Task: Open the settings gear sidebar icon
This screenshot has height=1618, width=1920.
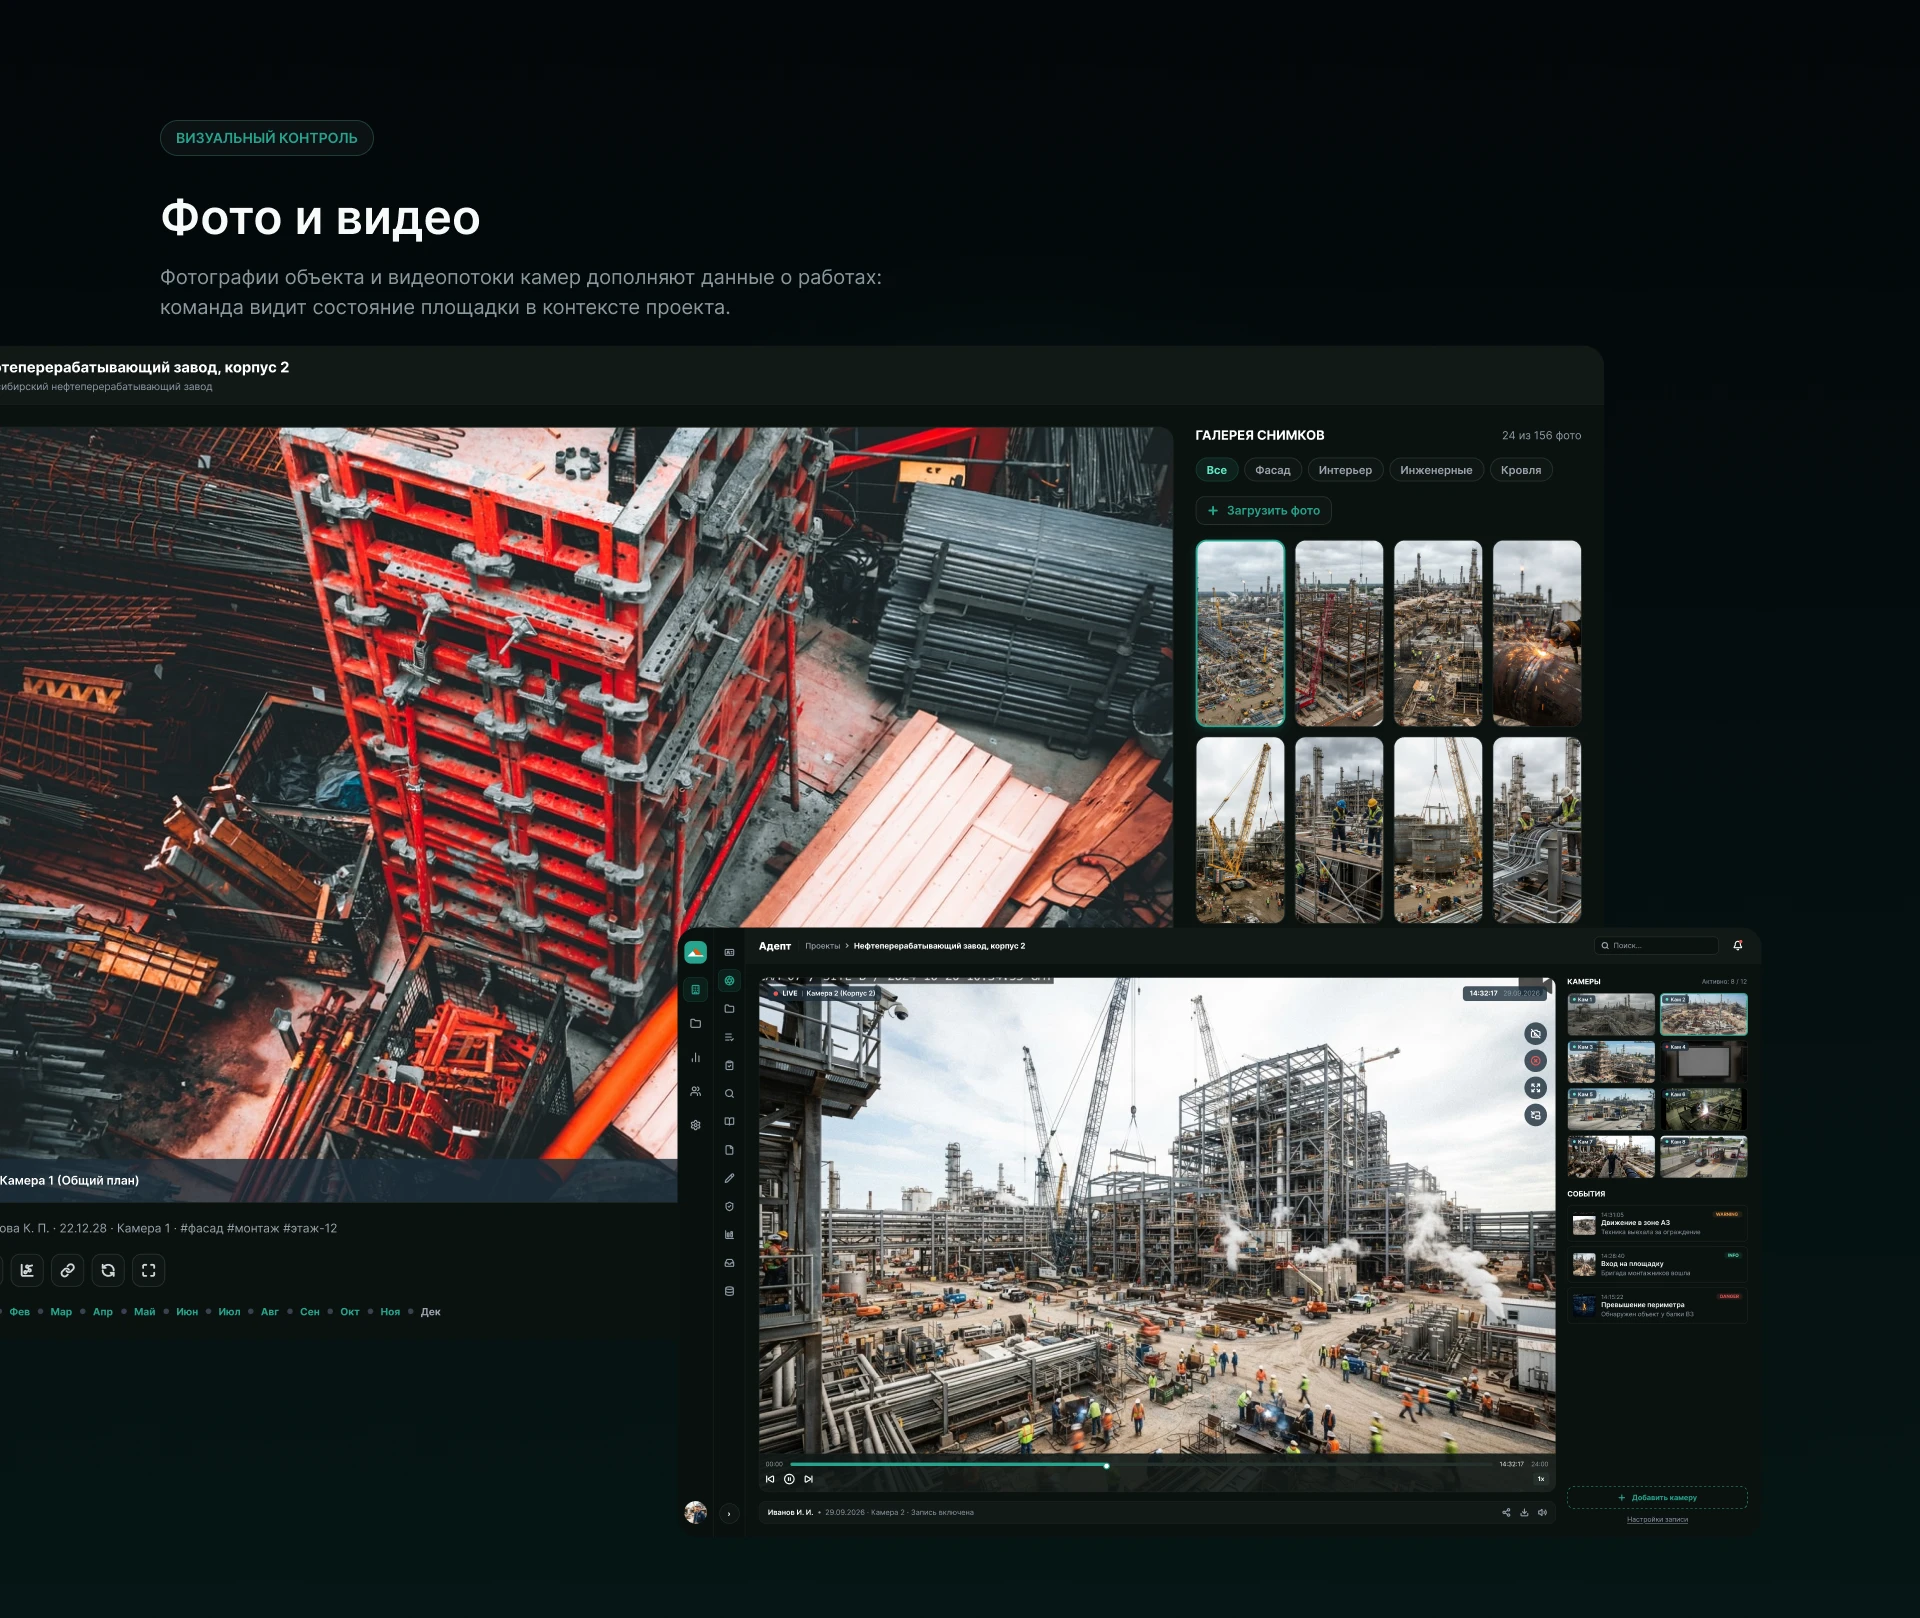Action: coord(695,1125)
